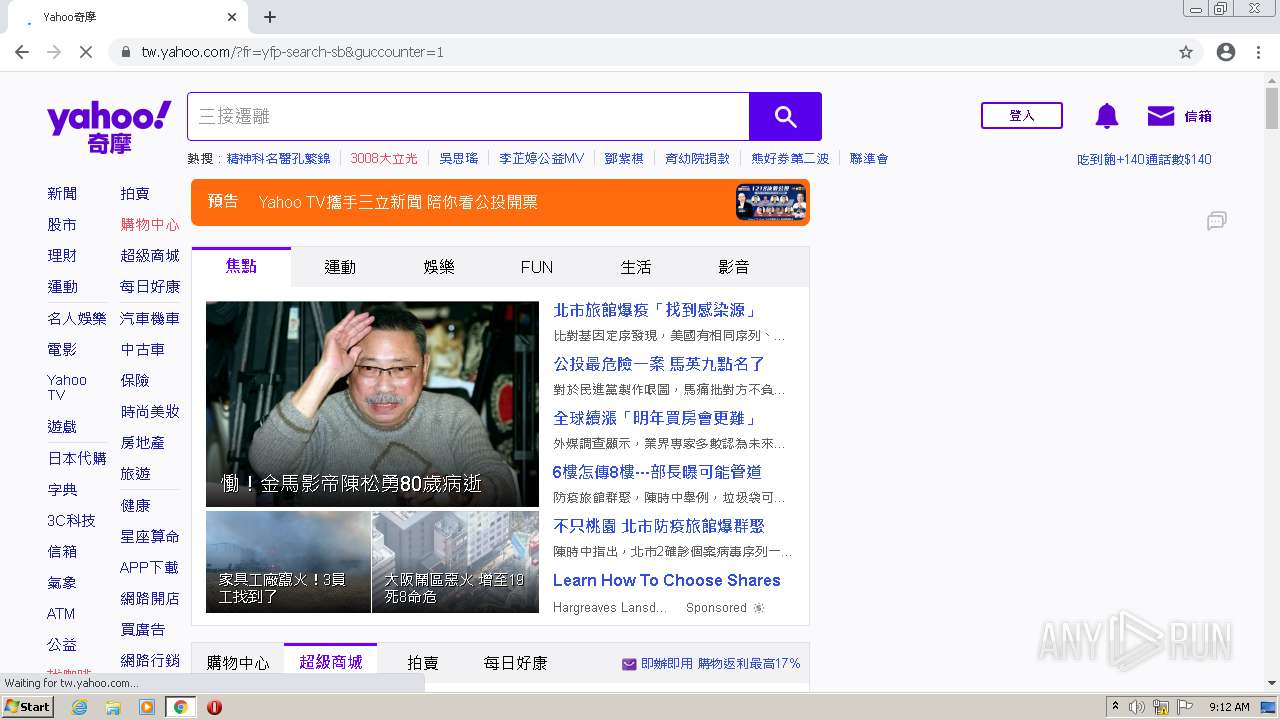Screen dimensions: 1280x720
Task: Open headline 全球續漲「明年買房會更難」
Action: click(x=656, y=419)
